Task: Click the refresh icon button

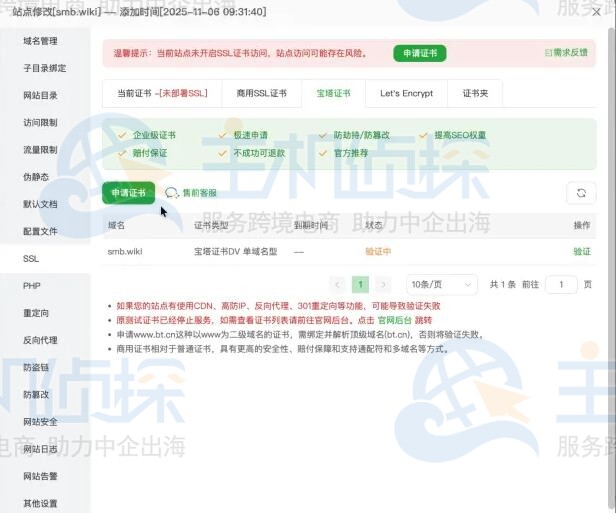Action: 581,193
